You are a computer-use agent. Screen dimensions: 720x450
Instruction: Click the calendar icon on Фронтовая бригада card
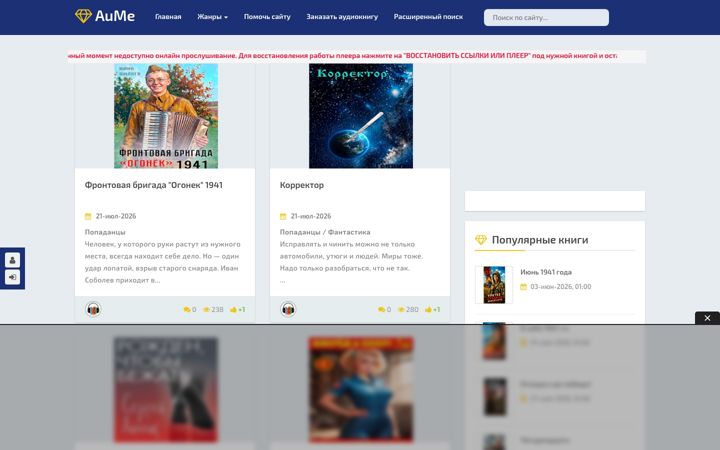(x=88, y=216)
